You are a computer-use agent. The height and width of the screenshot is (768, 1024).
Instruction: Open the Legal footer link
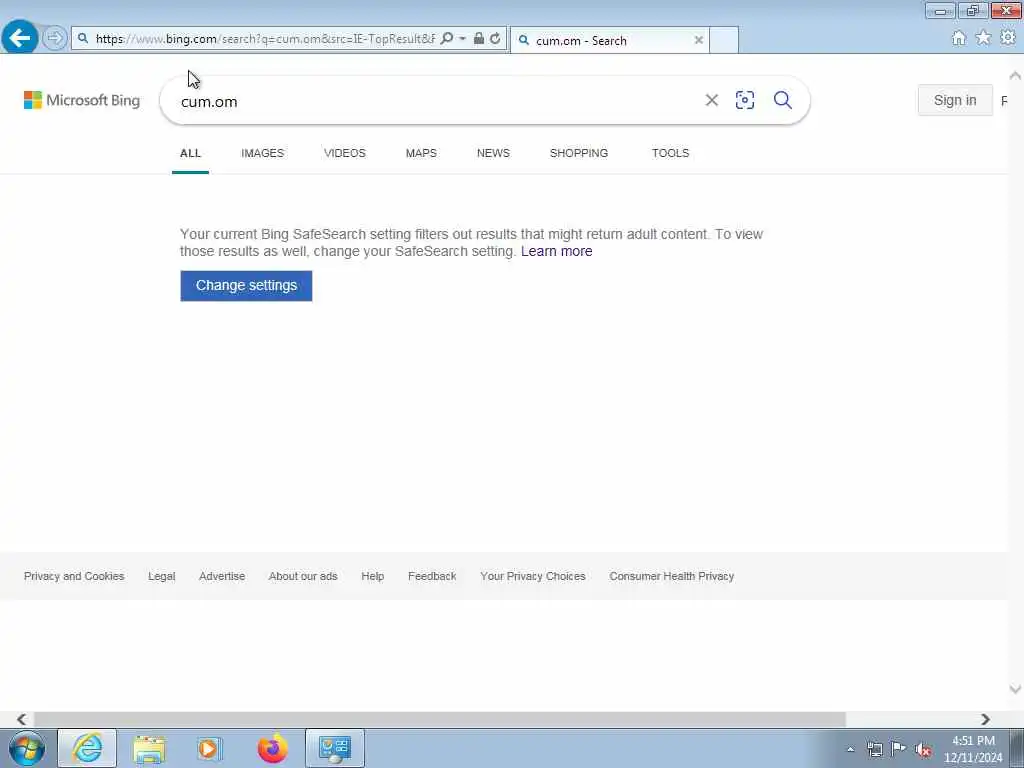(161, 576)
